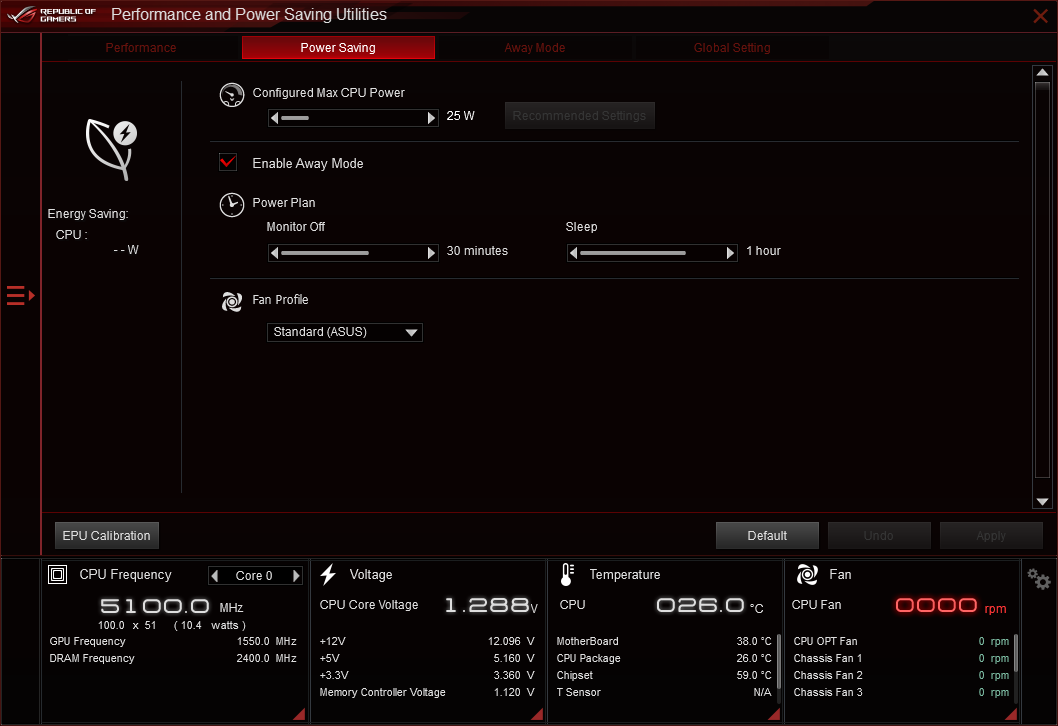Screen dimensions: 1058x726
Task: Expand the CPU Frequency panel corner triangle
Action: pos(299,714)
